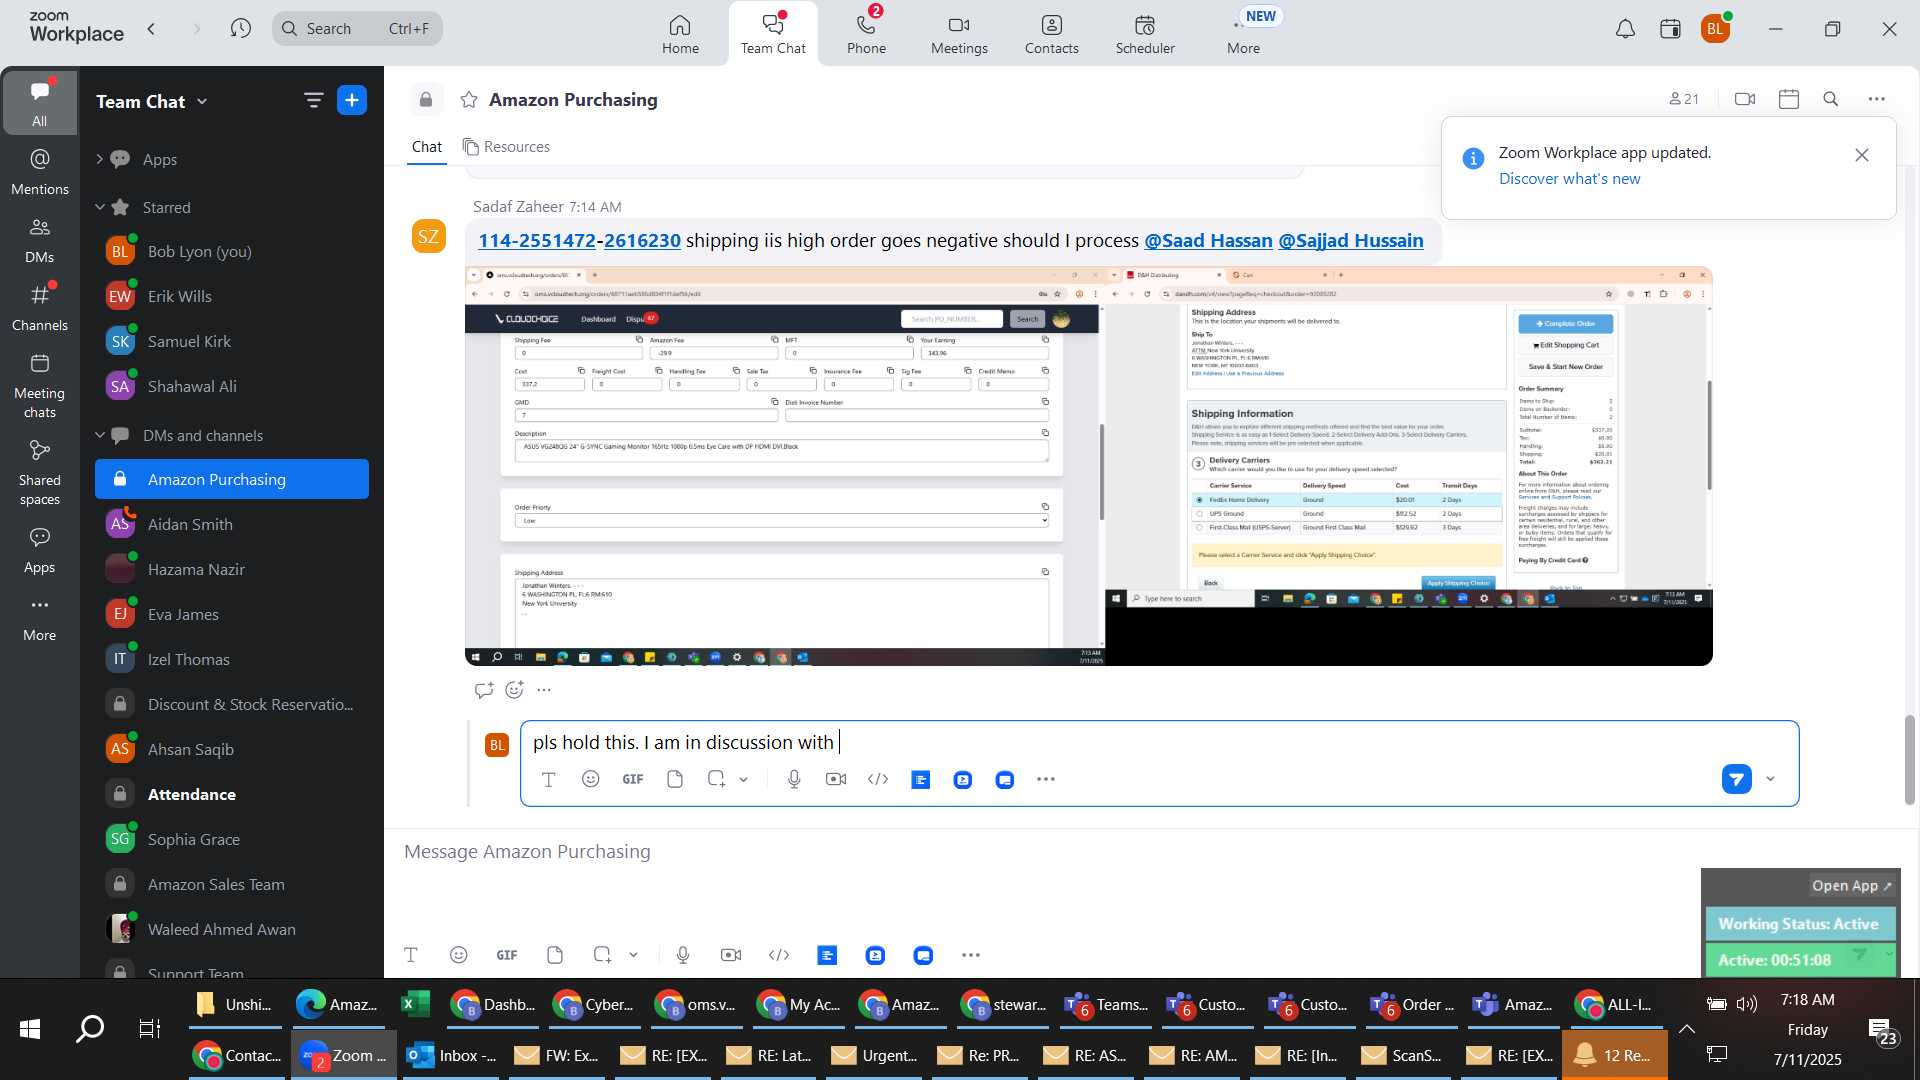This screenshot has height=1080, width=1920.
Task: Open the shared screenshot image
Action: click(x=1088, y=466)
